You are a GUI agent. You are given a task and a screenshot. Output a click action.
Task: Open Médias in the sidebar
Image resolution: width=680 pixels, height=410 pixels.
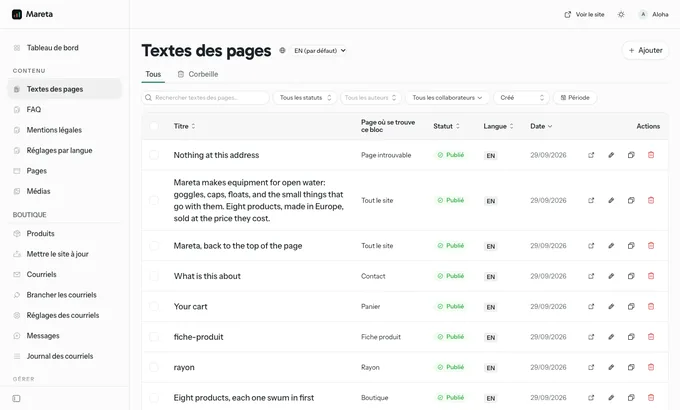click(65, 191)
